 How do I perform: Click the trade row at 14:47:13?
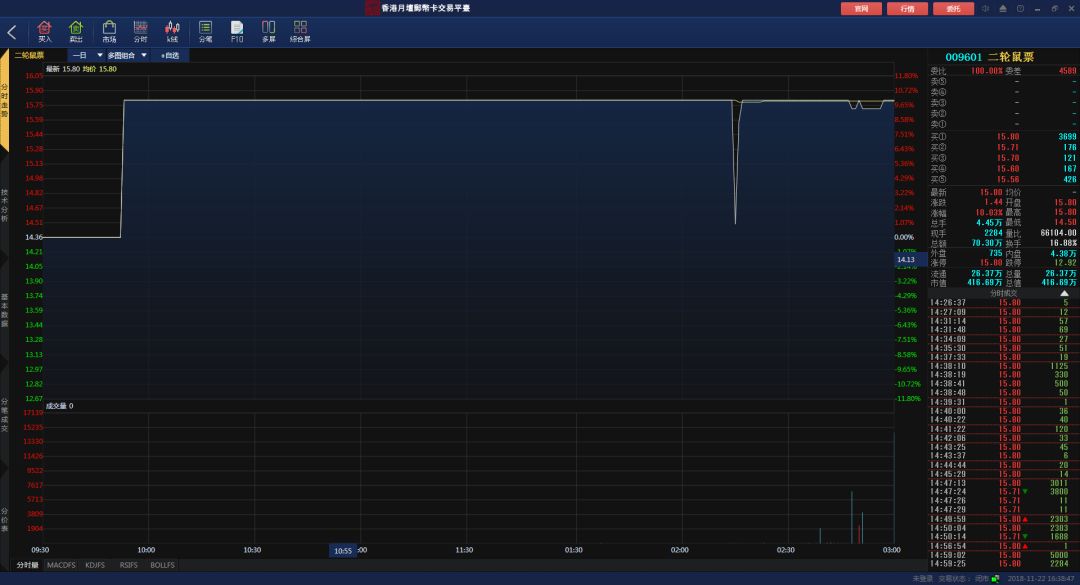click(x=1003, y=483)
